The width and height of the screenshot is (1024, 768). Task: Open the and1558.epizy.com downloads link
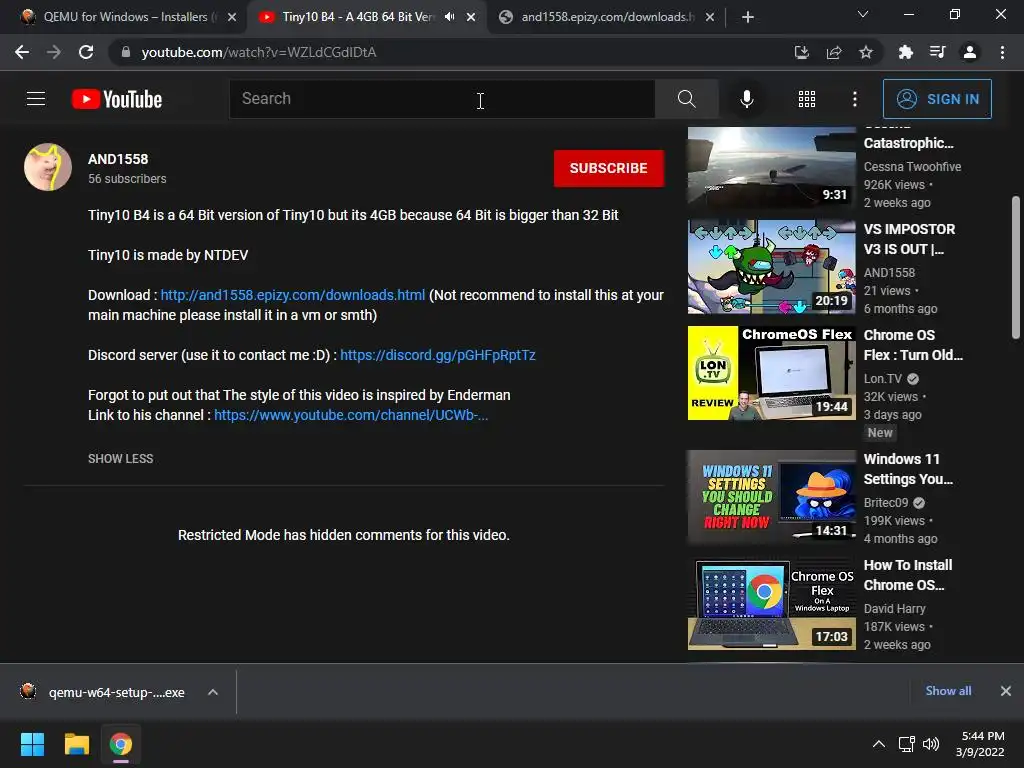click(293, 295)
